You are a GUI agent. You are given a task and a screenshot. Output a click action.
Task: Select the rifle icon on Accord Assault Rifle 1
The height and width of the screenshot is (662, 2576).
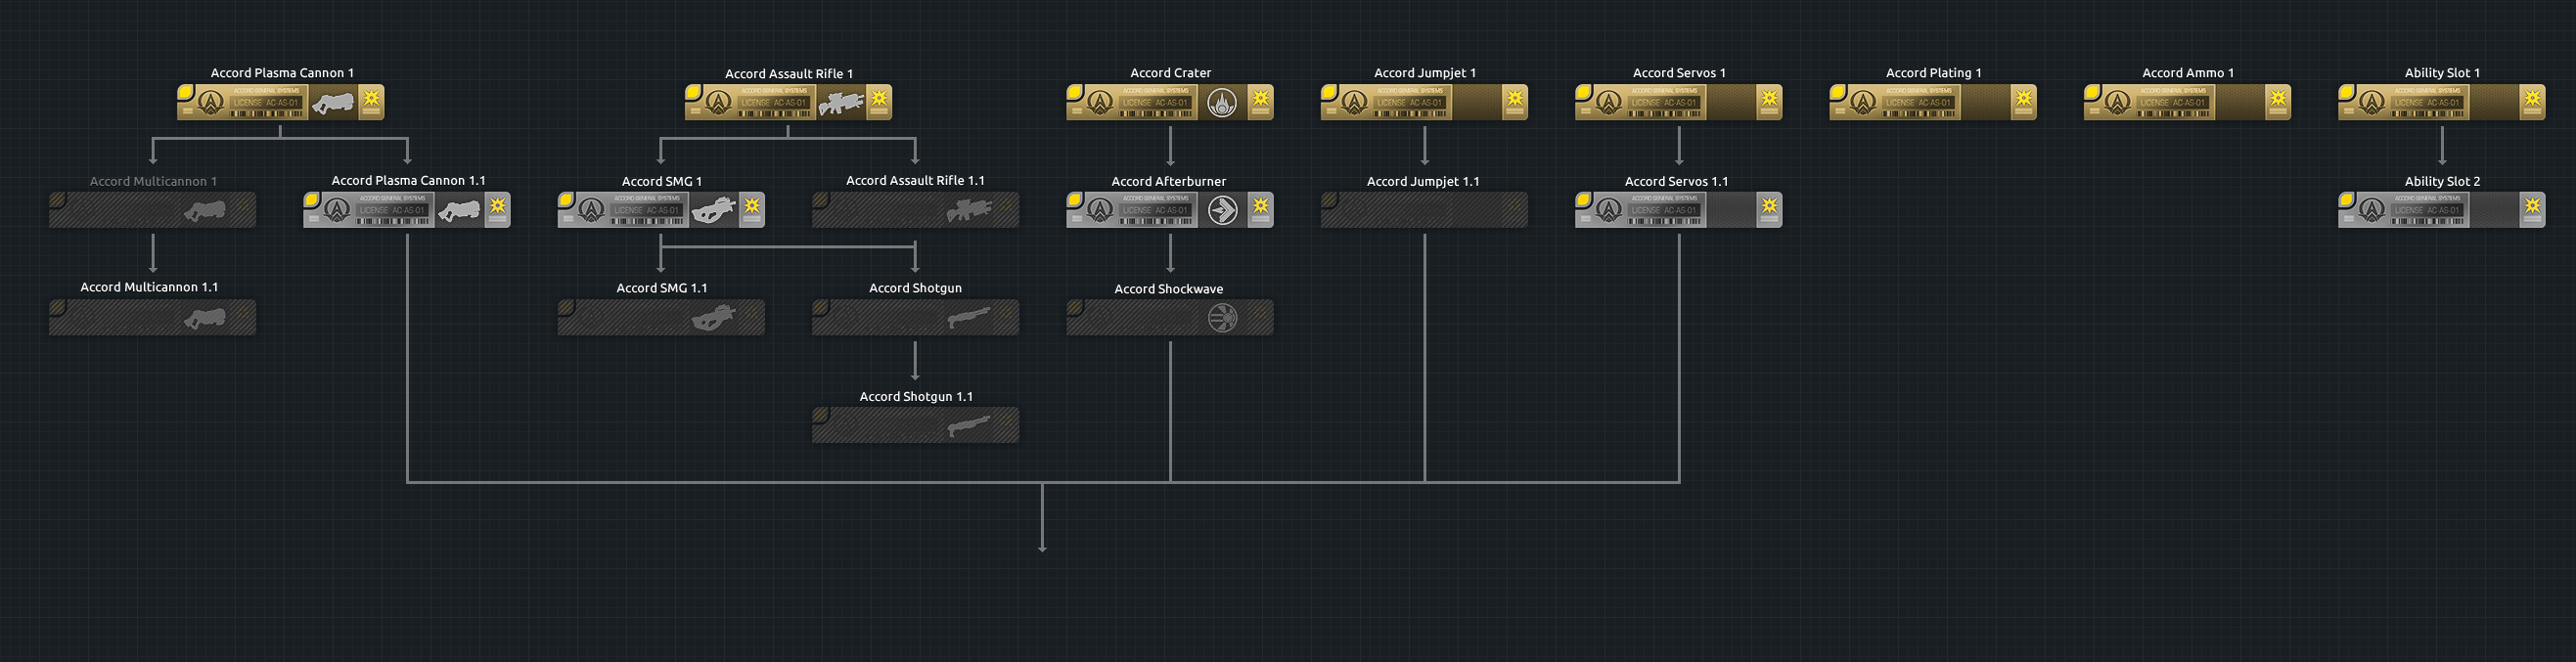click(x=841, y=102)
